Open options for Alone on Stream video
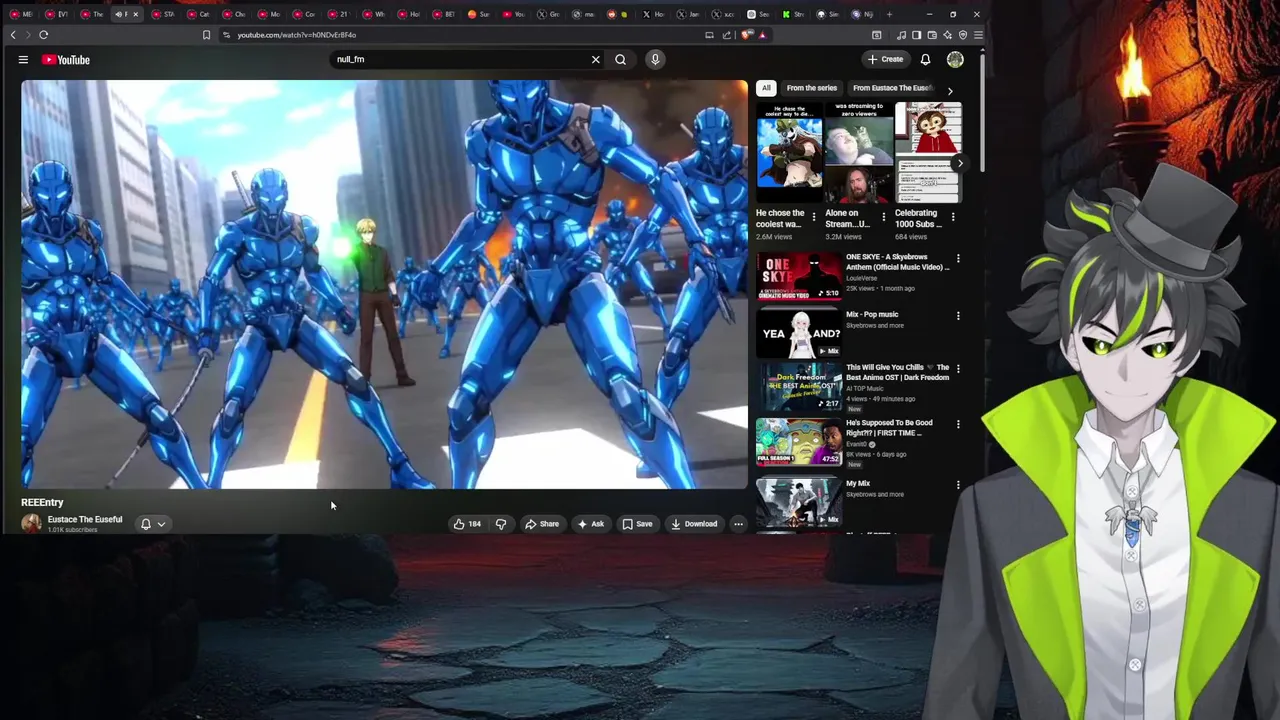The width and height of the screenshot is (1280, 720). point(883,216)
